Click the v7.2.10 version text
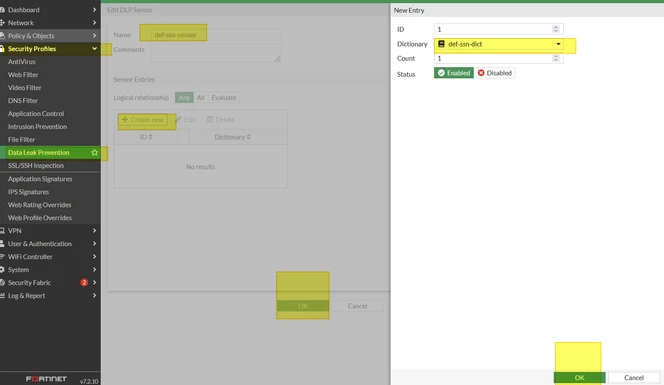Screen dimensions: 664x385 [x=89, y=381]
